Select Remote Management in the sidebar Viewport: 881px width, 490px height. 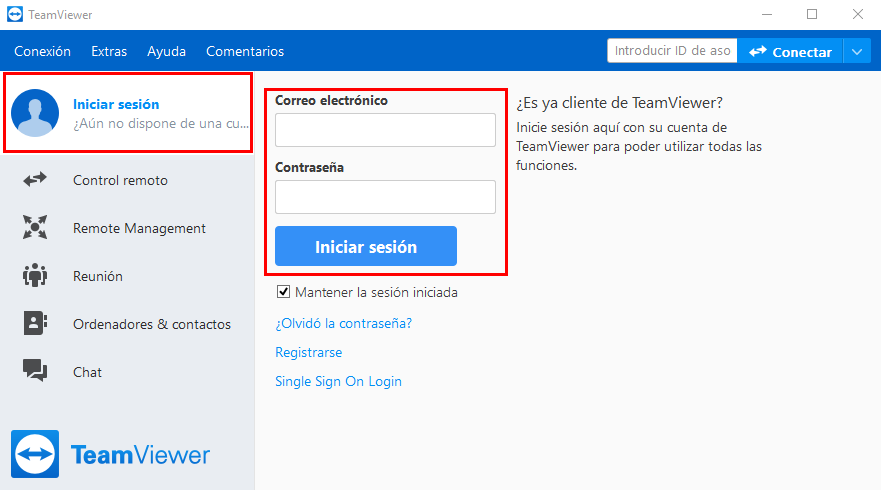pyautogui.click(x=128, y=228)
